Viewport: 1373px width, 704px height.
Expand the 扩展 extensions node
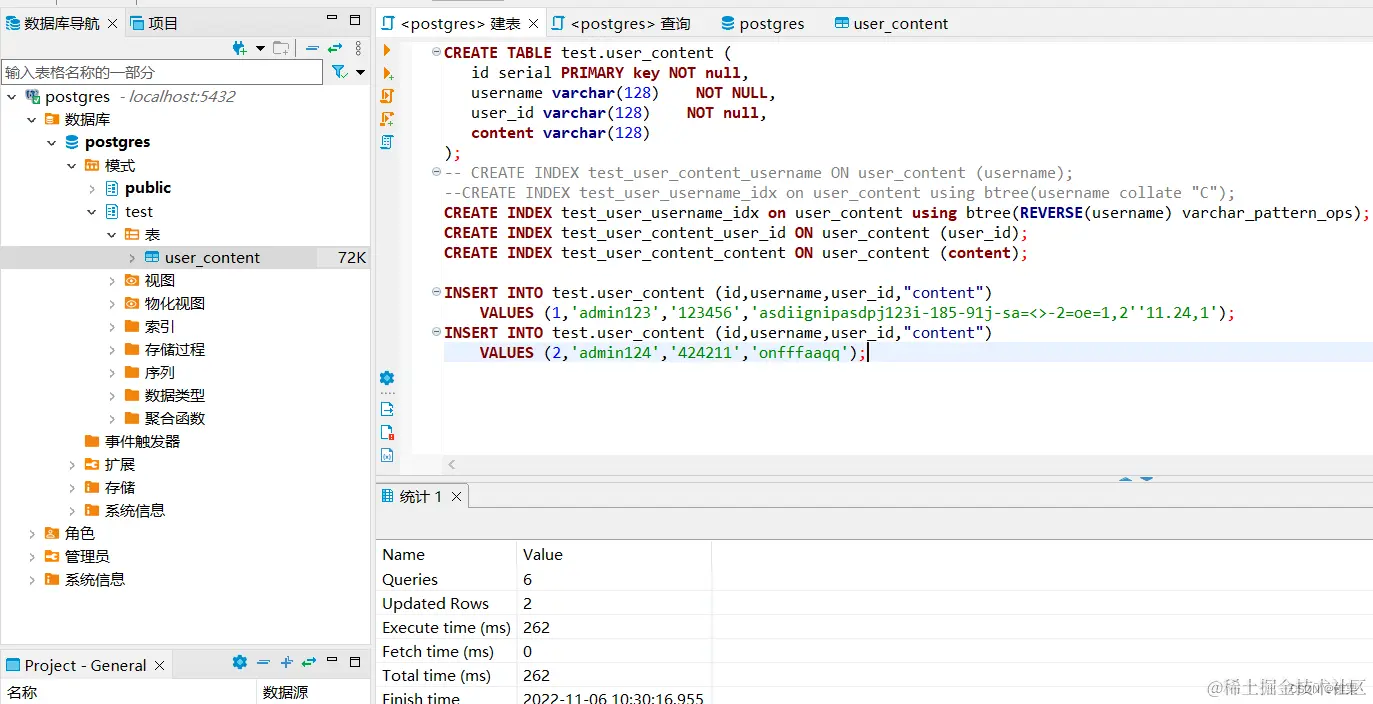[72, 465]
